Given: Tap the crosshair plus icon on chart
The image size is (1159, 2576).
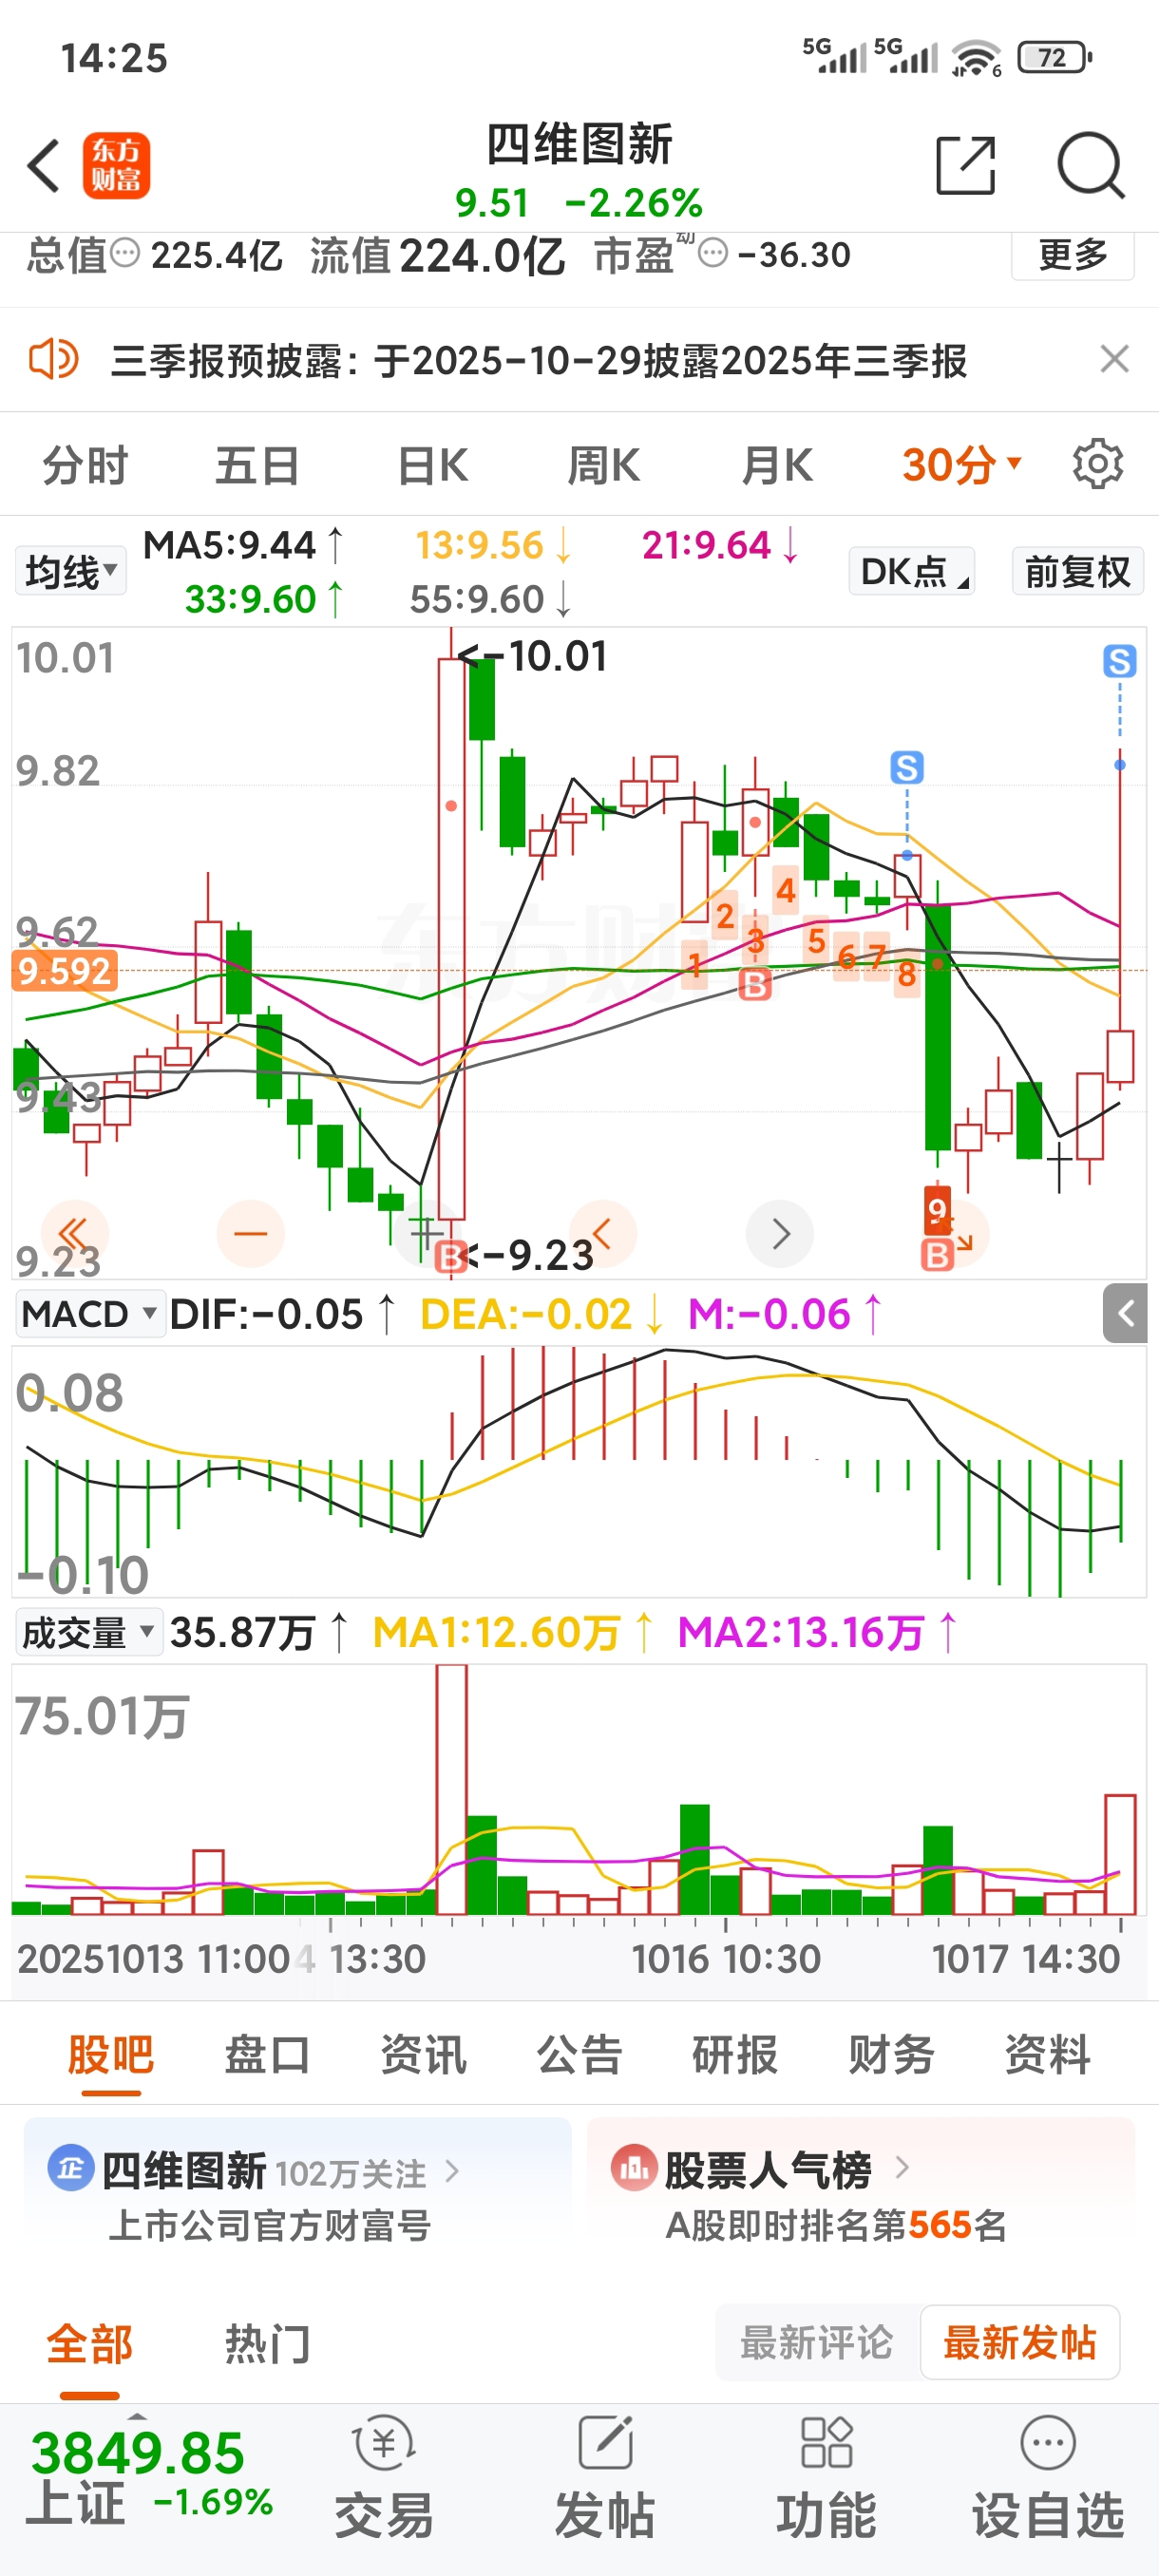Looking at the screenshot, I should tap(427, 1233).
